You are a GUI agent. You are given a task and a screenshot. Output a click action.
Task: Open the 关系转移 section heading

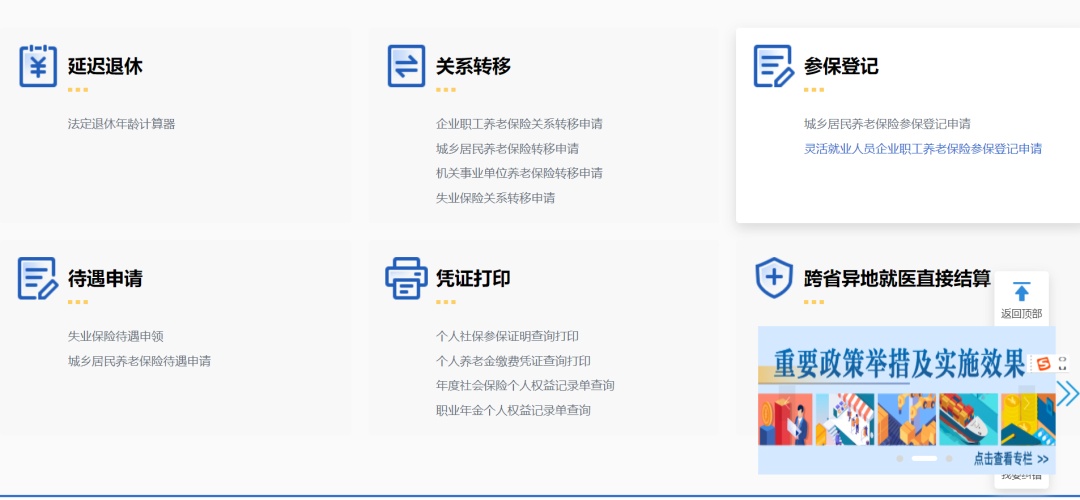pyautogui.click(x=473, y=67)
